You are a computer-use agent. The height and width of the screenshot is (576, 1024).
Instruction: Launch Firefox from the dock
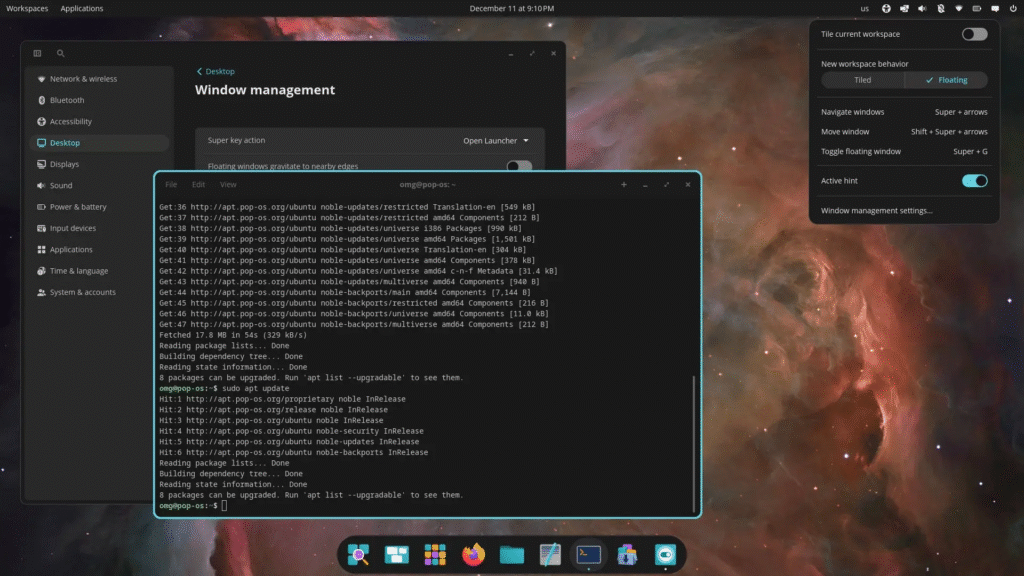(x=473, y=554)
